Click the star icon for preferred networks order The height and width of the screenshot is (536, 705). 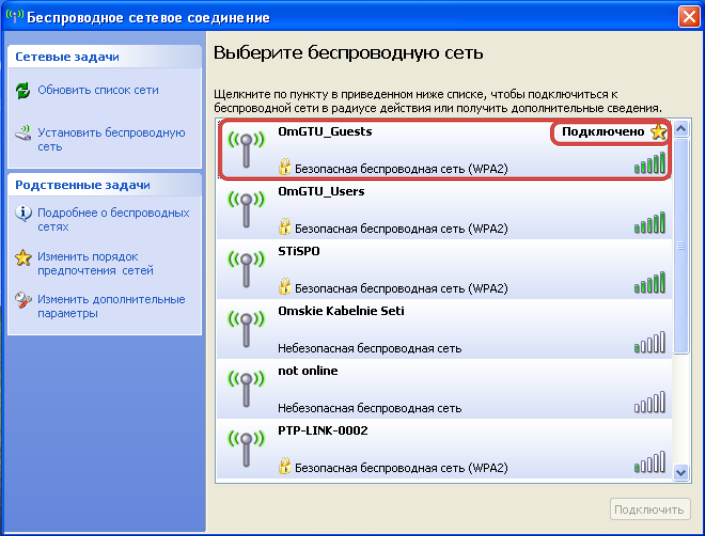(23, 258)
